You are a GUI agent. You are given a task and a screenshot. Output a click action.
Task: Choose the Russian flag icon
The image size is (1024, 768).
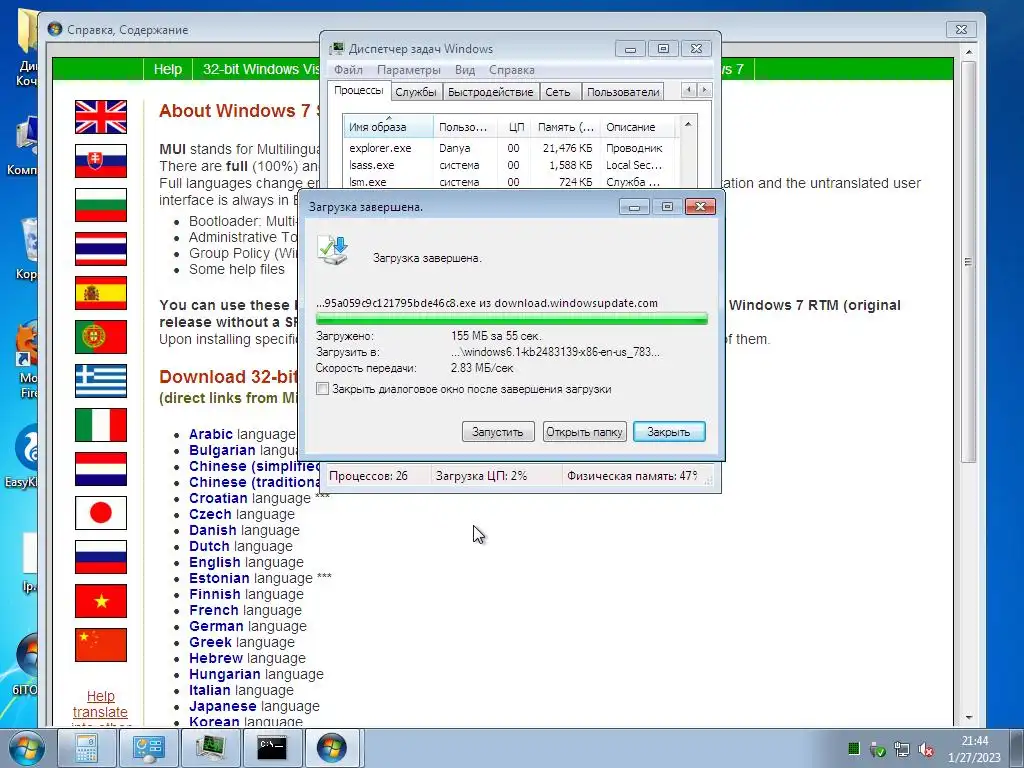[x=101, y=557]
